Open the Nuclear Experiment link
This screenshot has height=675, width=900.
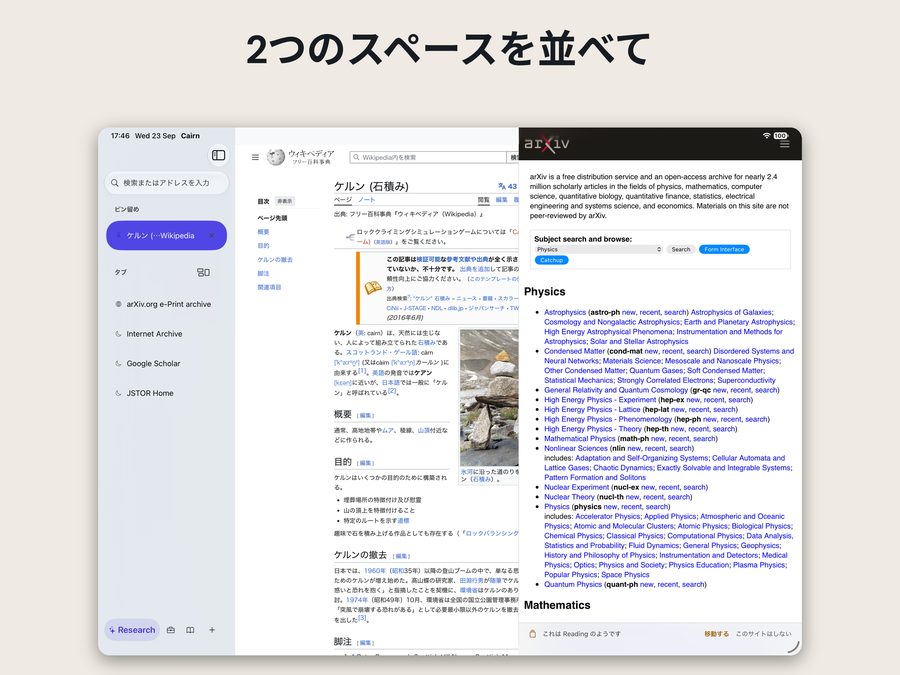576,487
